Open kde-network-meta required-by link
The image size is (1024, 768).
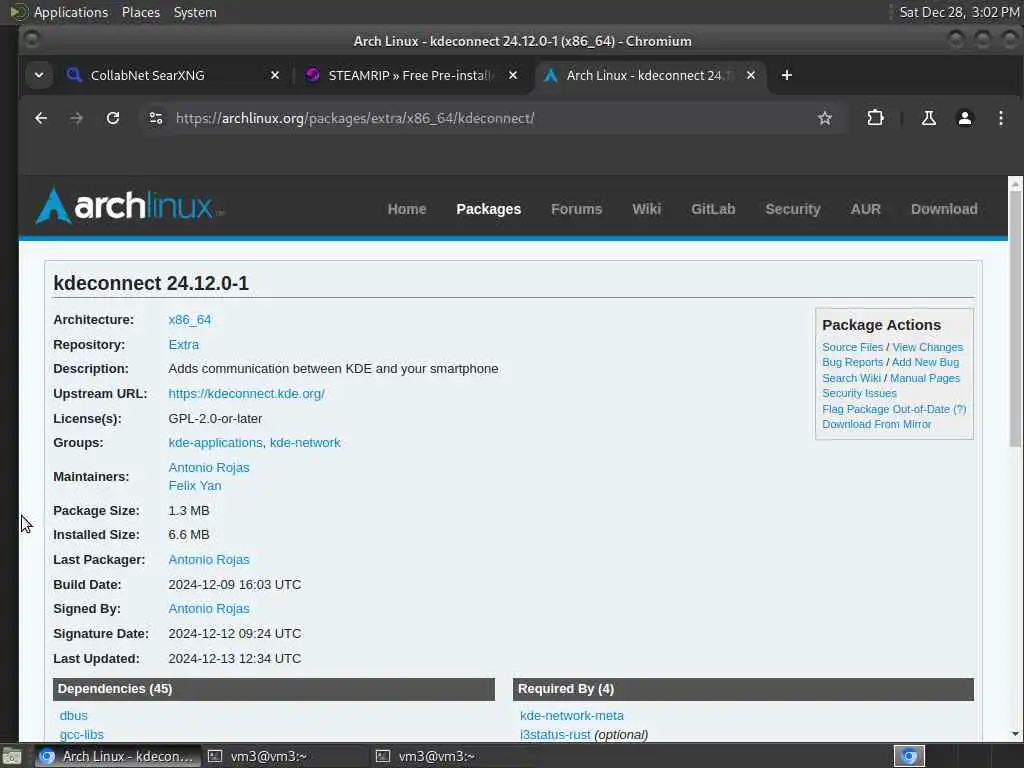pyautogui.click(x=571, y=716)
